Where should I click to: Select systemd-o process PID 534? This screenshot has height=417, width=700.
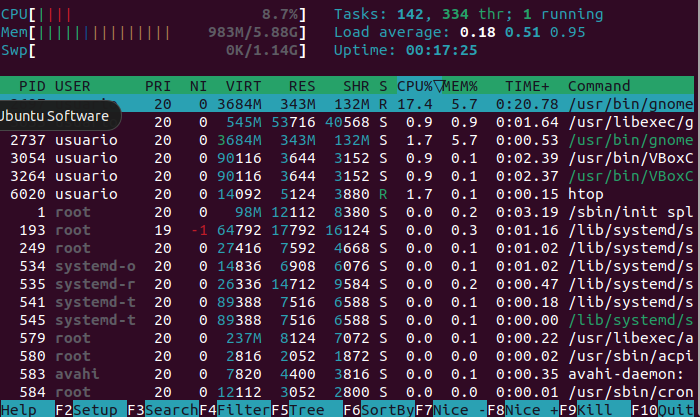(x=347, y=266)
